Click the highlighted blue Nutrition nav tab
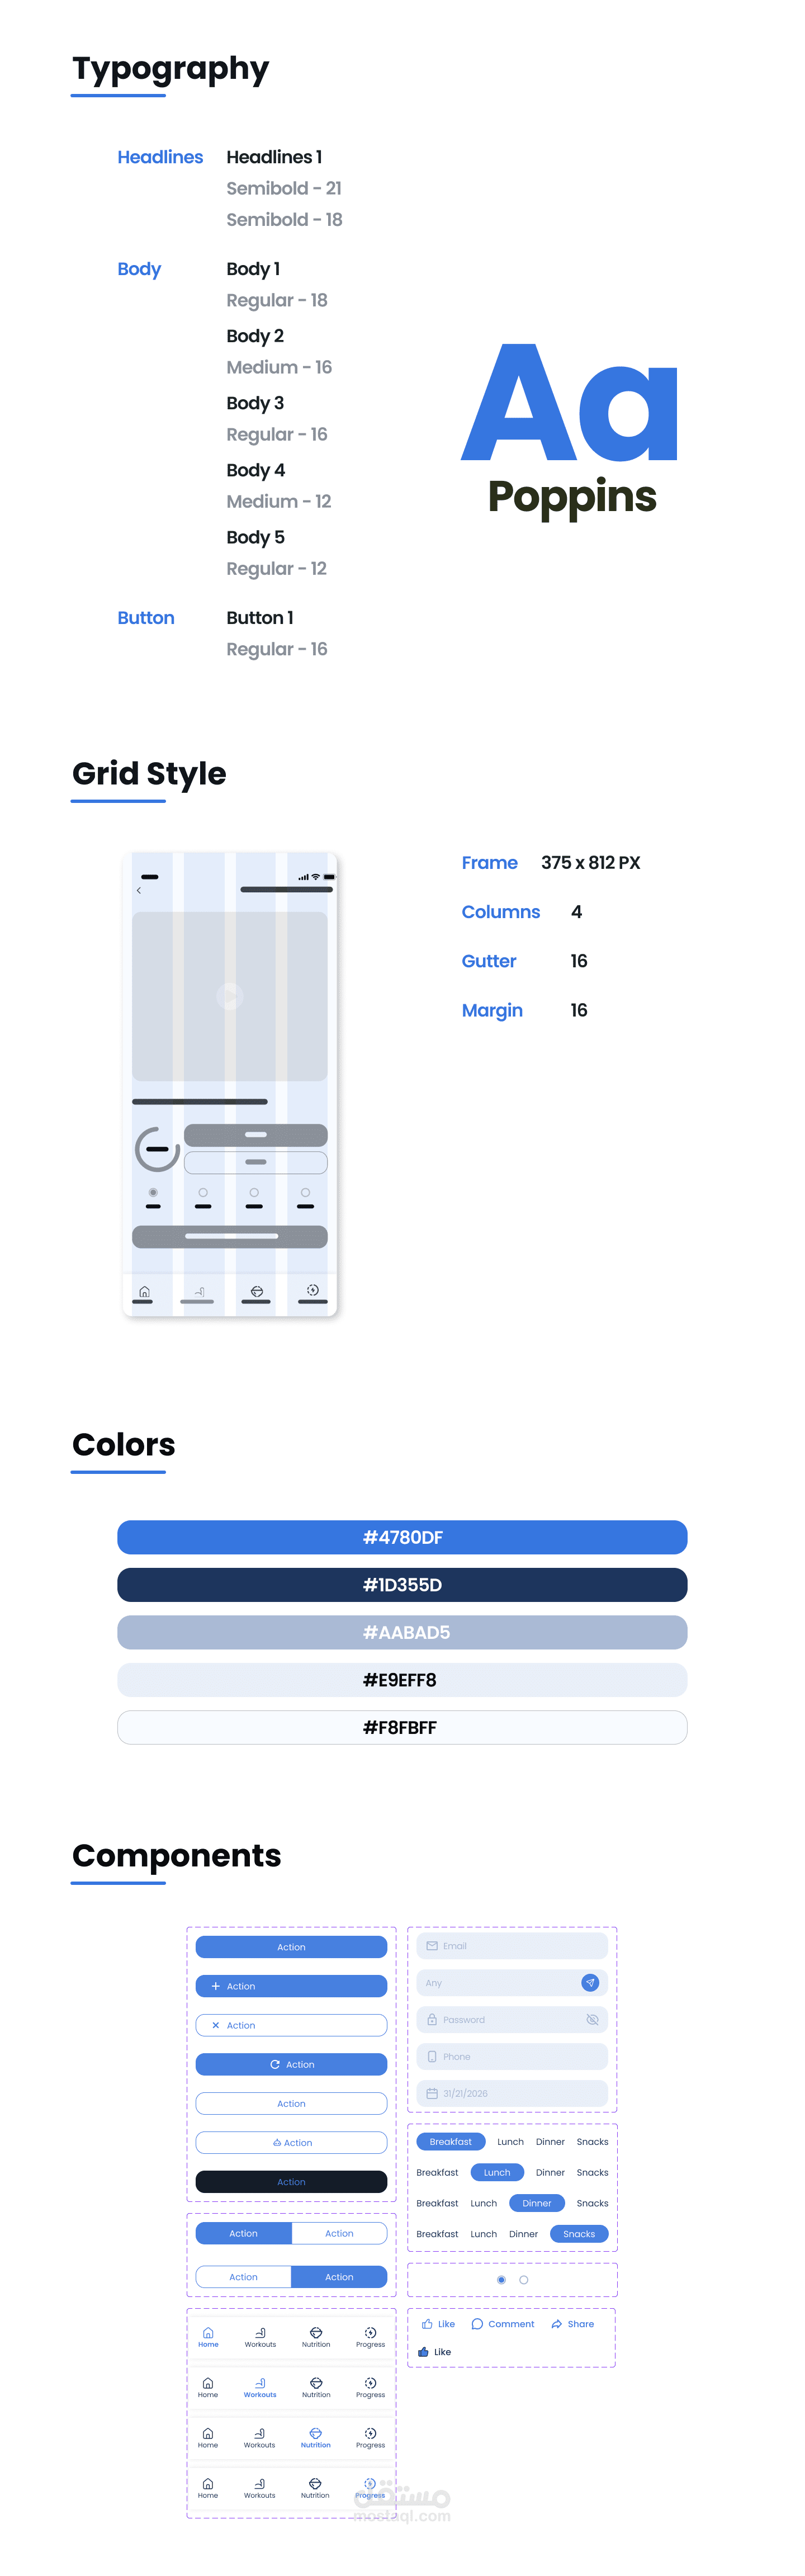The height and width of the screenshot is (2576, 805). point(315,2437)
